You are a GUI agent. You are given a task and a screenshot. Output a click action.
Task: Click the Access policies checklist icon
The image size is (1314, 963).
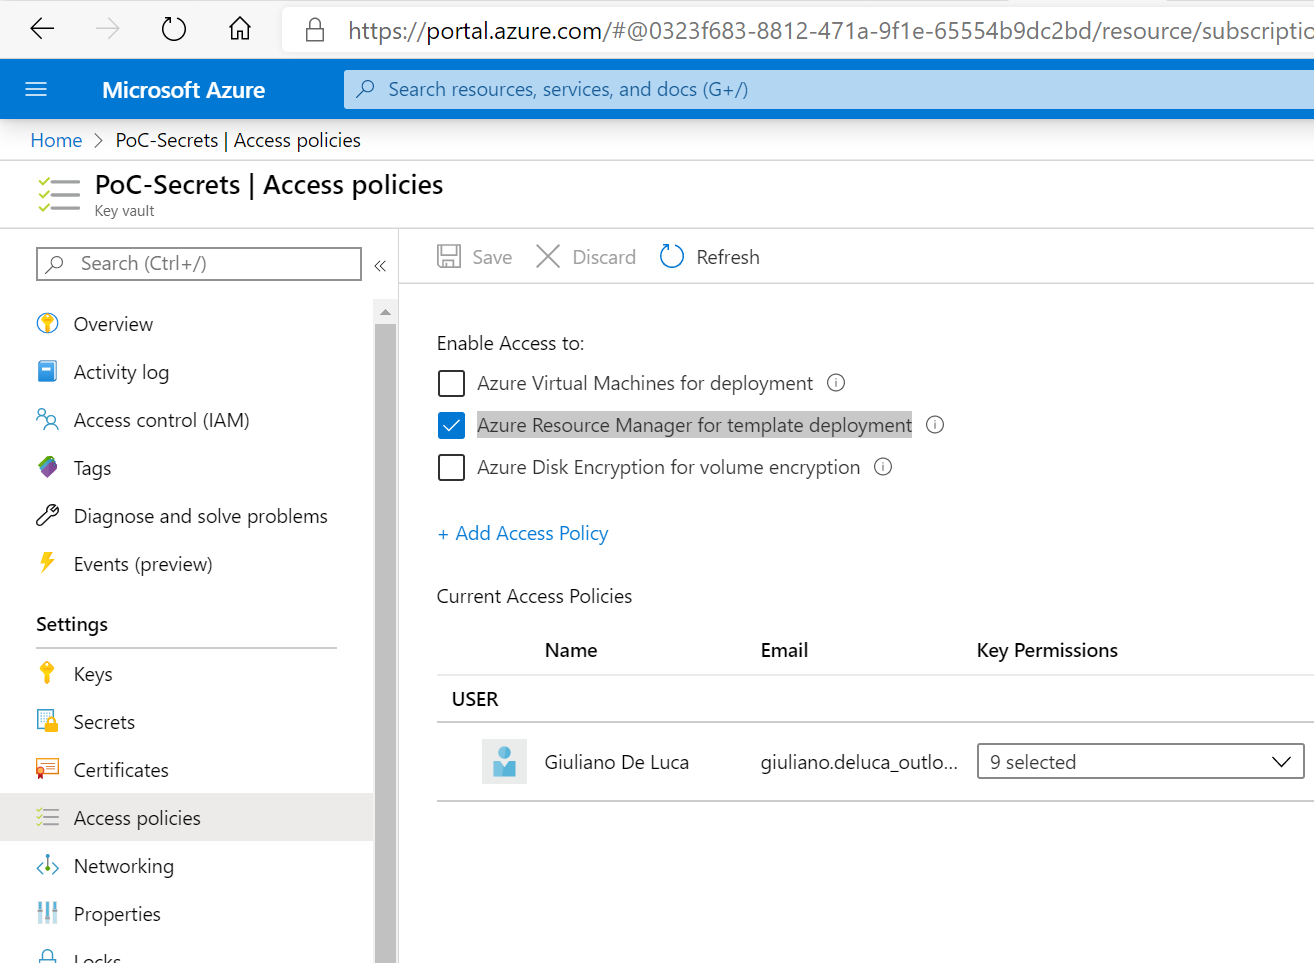(x=47, y=817)
